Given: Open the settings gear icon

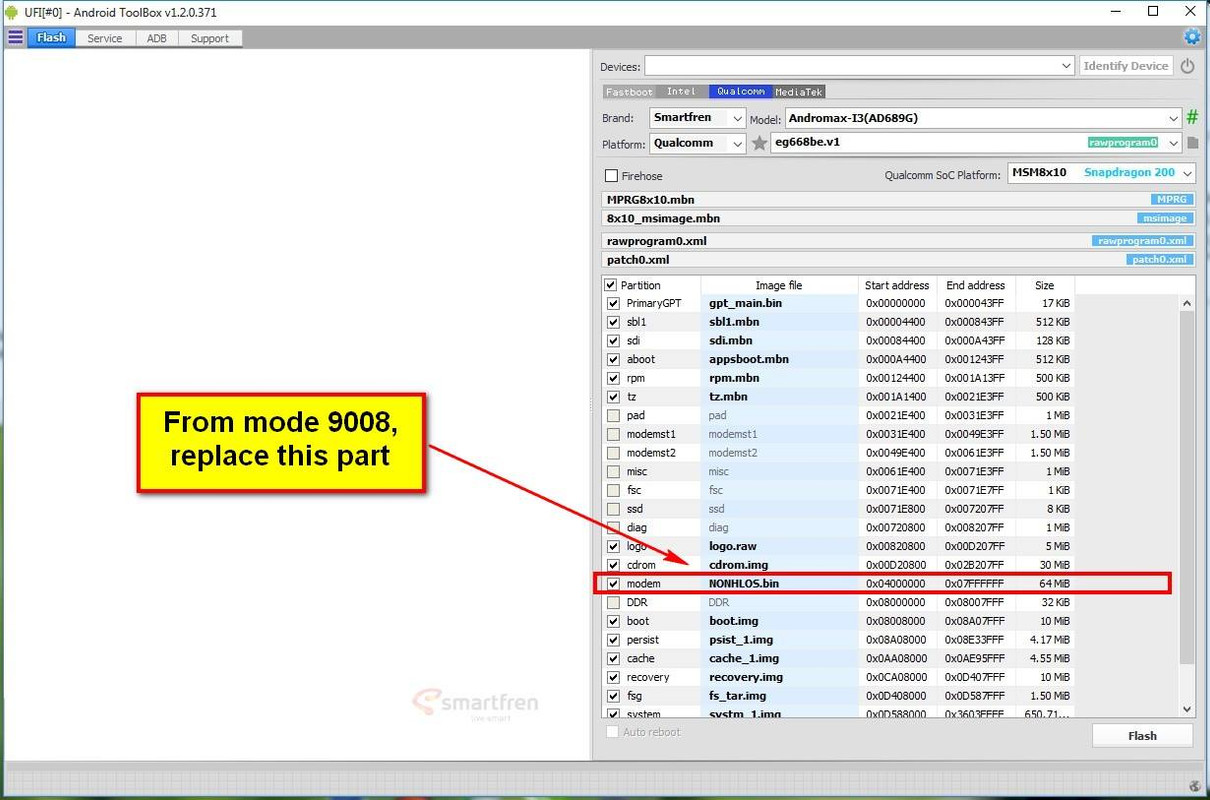Looking at the screenshot, I should click(1191, 37).
